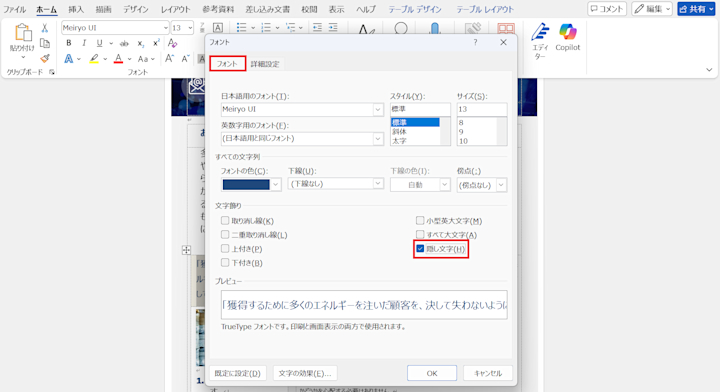This screenshot has width=720, height=392.
Task: Apply strikethrough from the ribbon
Action: click(124, 44)
